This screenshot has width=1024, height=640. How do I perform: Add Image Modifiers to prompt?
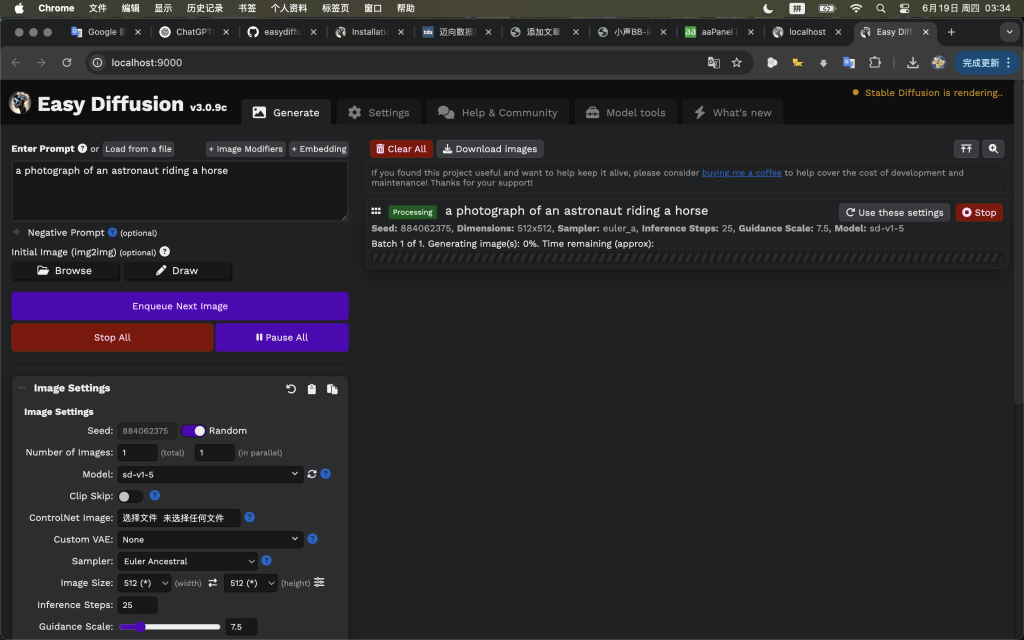pos(246,149)
